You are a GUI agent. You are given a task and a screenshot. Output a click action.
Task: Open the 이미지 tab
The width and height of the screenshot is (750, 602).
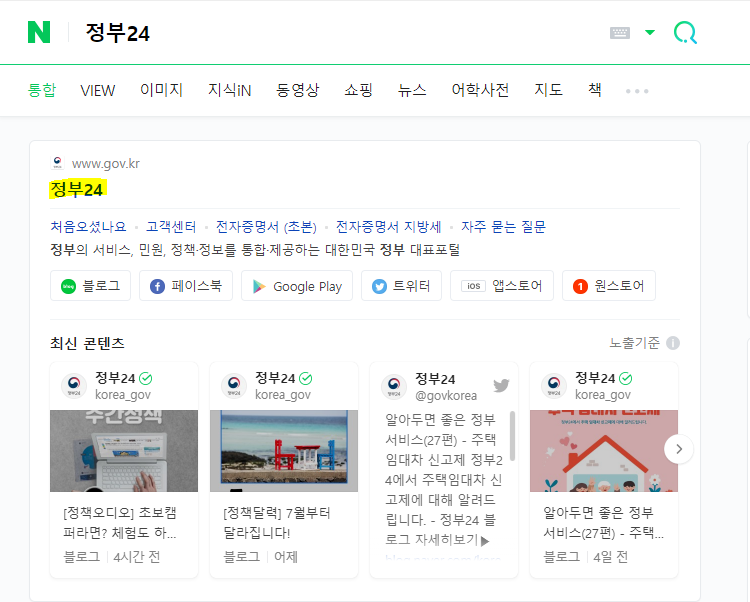pos(161,90)
